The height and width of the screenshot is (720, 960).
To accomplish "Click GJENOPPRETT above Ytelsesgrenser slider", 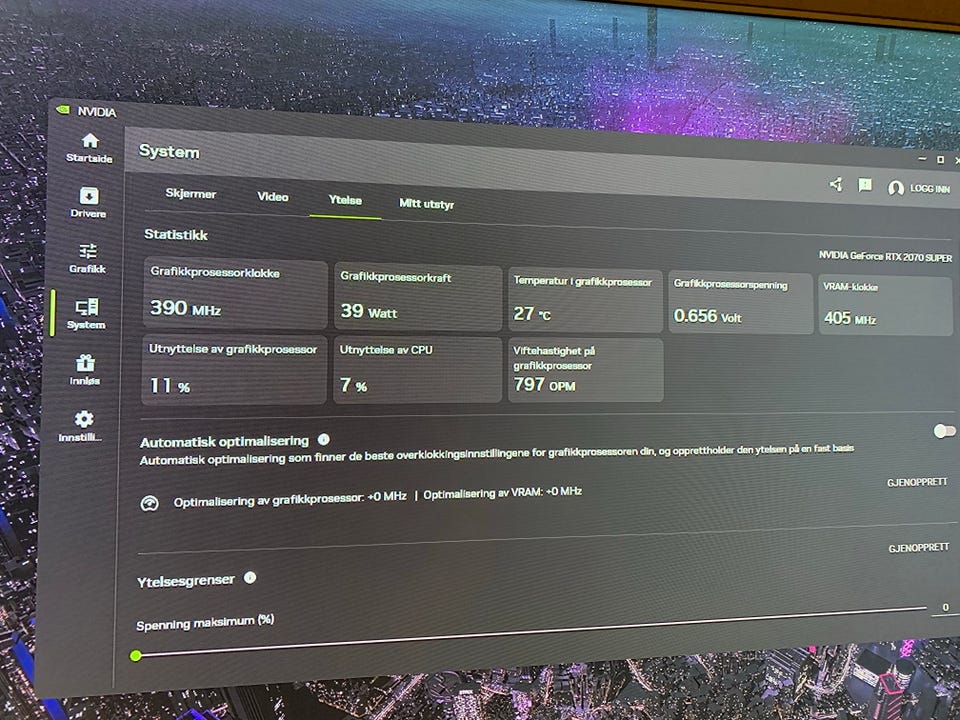I will pos(918,547).
